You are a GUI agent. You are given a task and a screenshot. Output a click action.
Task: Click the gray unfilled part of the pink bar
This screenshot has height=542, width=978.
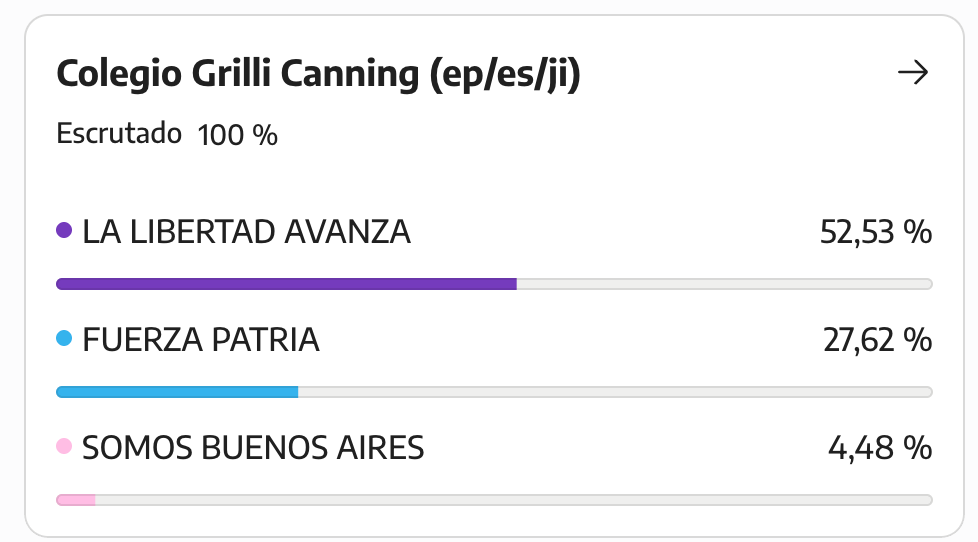[514, 500]
